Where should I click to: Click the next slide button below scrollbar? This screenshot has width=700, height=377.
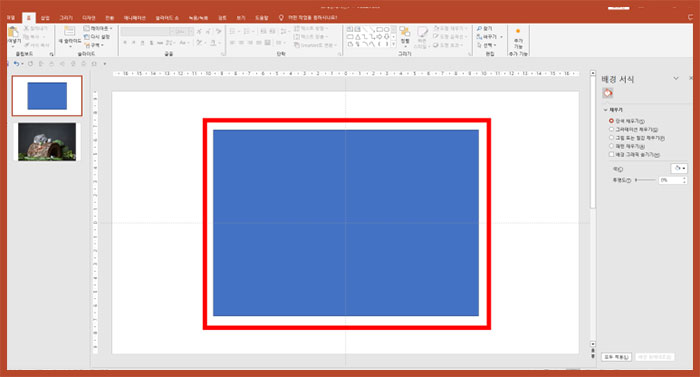point(593,356)
